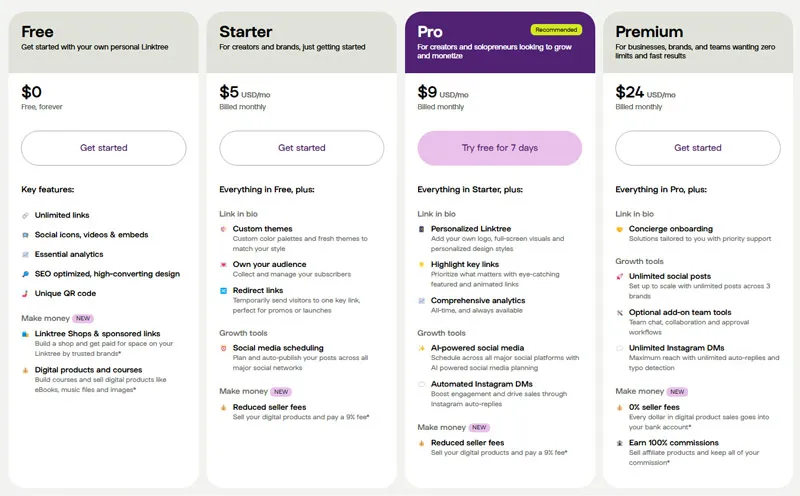This screenshot has width=800, height=496.
Task: Click the Unlimited links chain icon
Action: click(25, 215)
